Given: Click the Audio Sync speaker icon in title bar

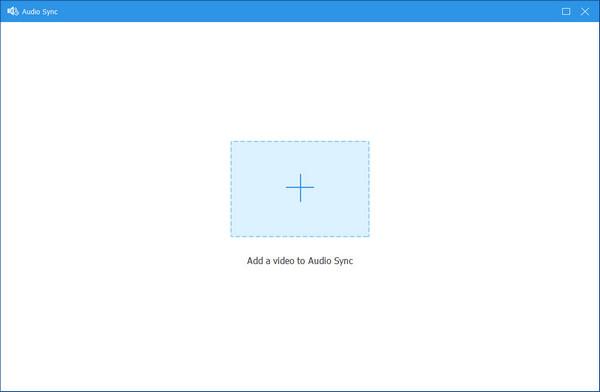Looking at the screenshot, I should point(13,11).
